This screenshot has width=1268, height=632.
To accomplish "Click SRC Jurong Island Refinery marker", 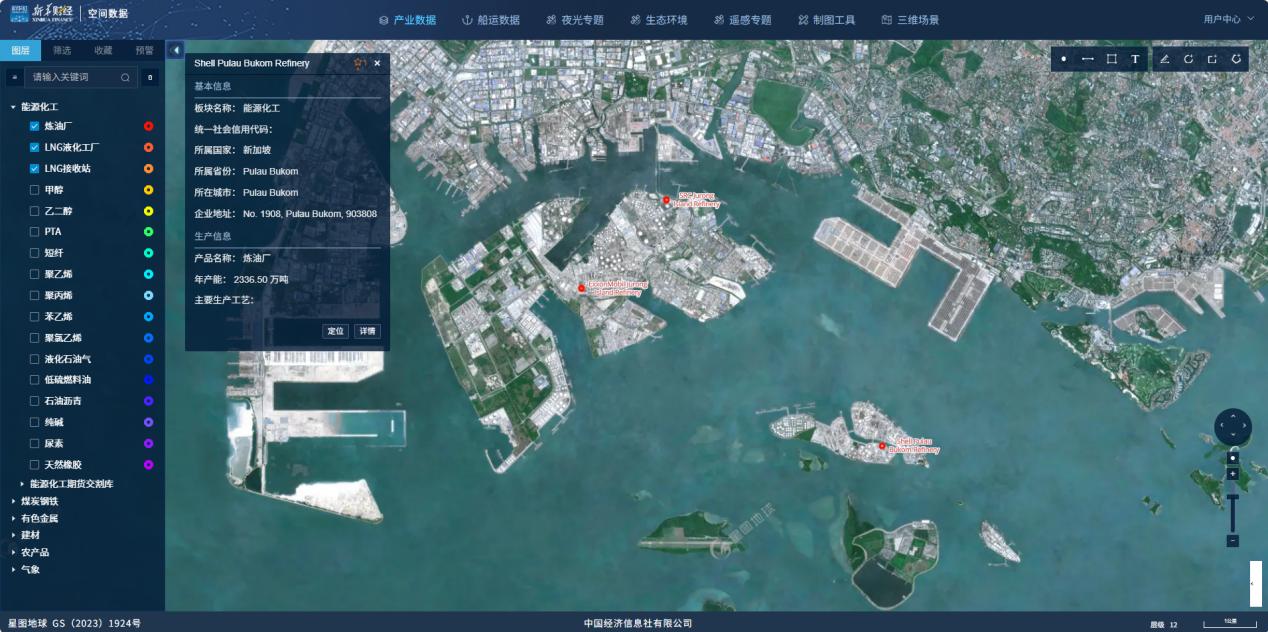I will coord(666,200).
